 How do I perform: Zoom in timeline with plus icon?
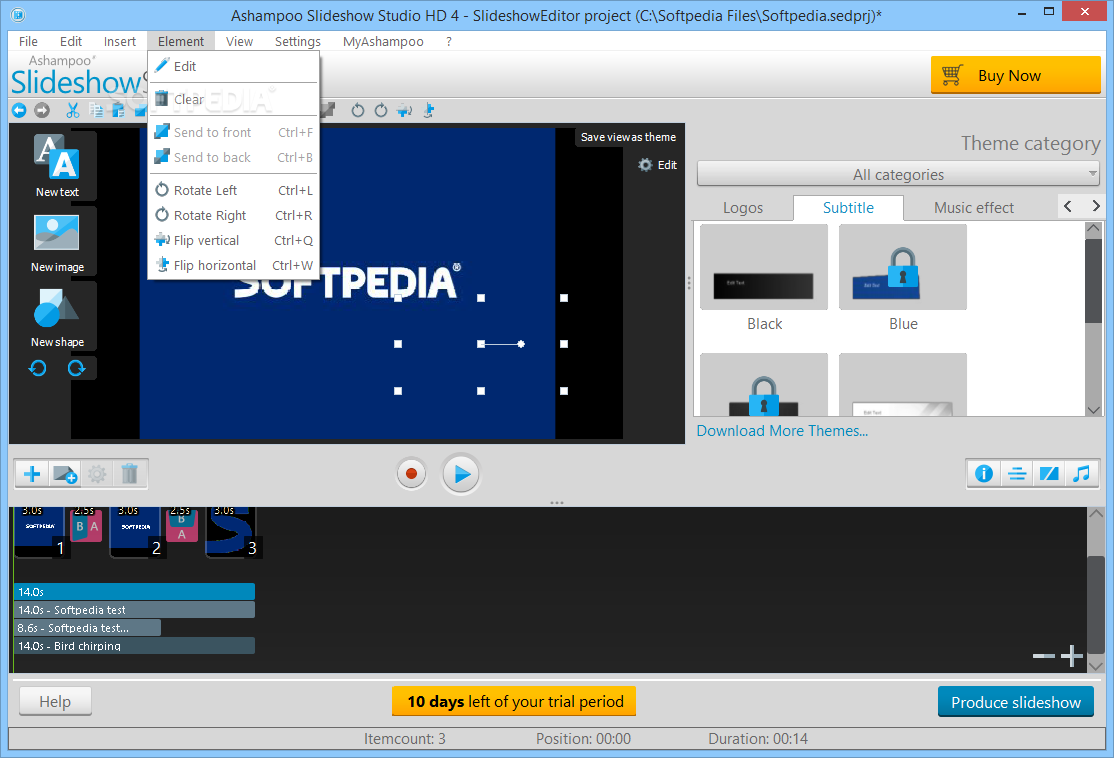(1071, 656)
